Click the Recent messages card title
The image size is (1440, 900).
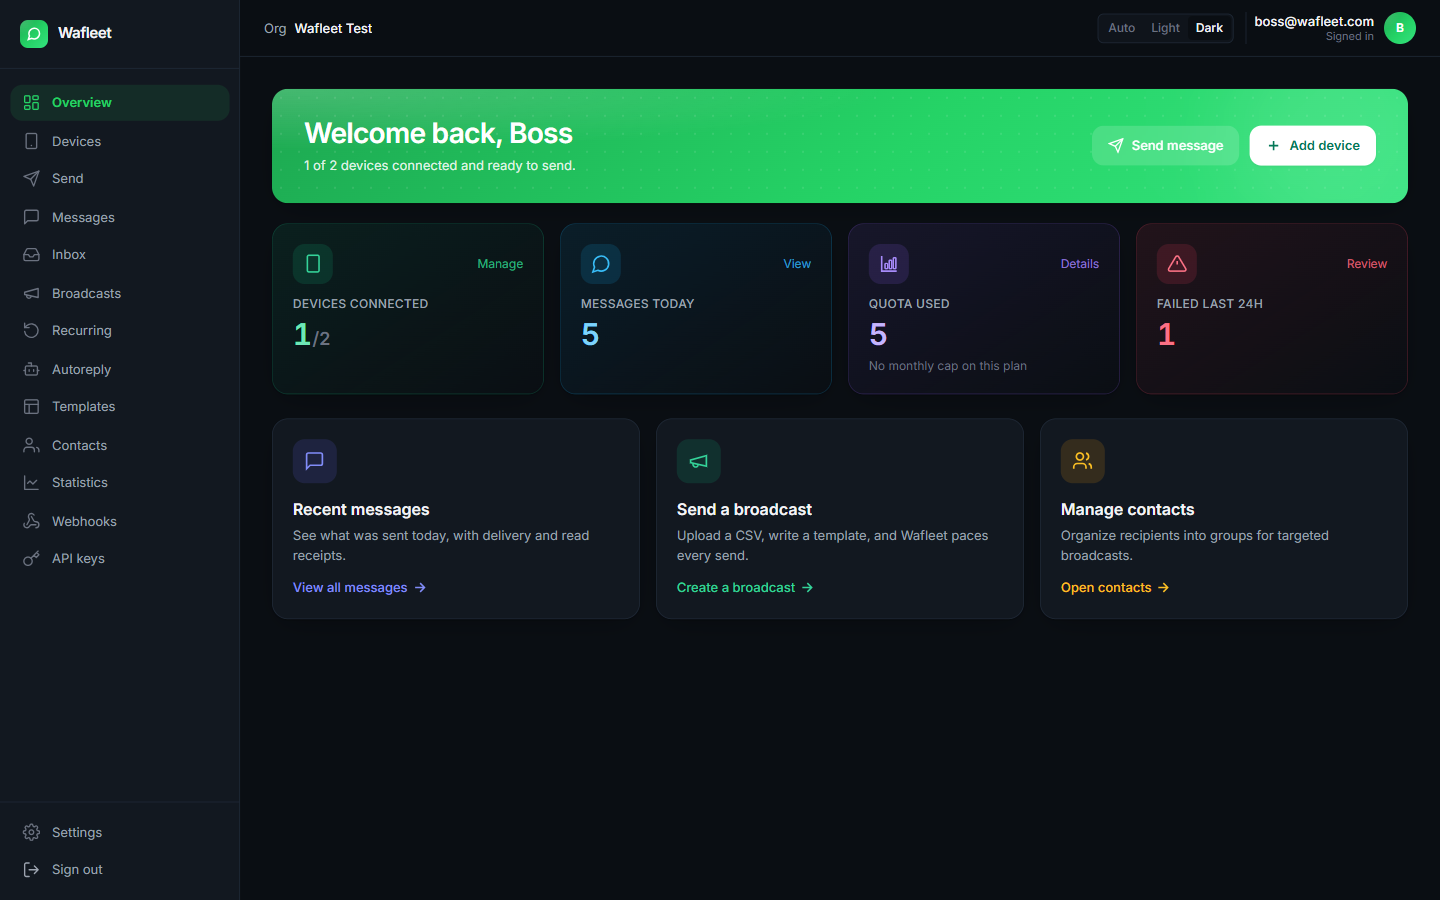pos(361,510)
